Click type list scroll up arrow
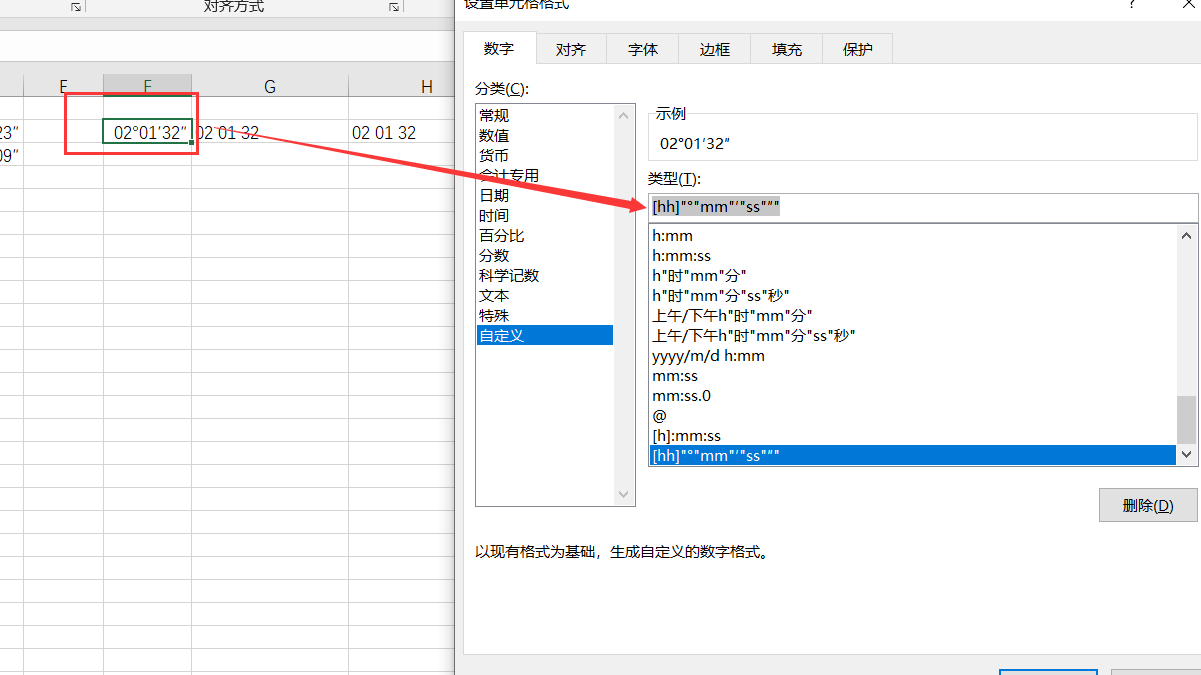This screenshot has height=675, width=1201. [1187, 236]
